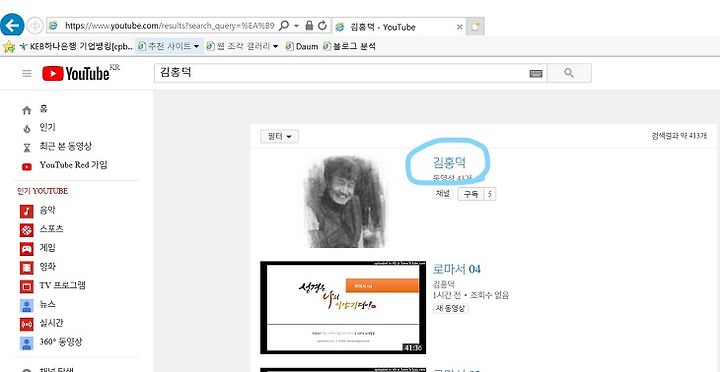The height and width of the screenshot is (372, 720).
Task: Click the subscriber count 5 box
Action: (490, 194)
